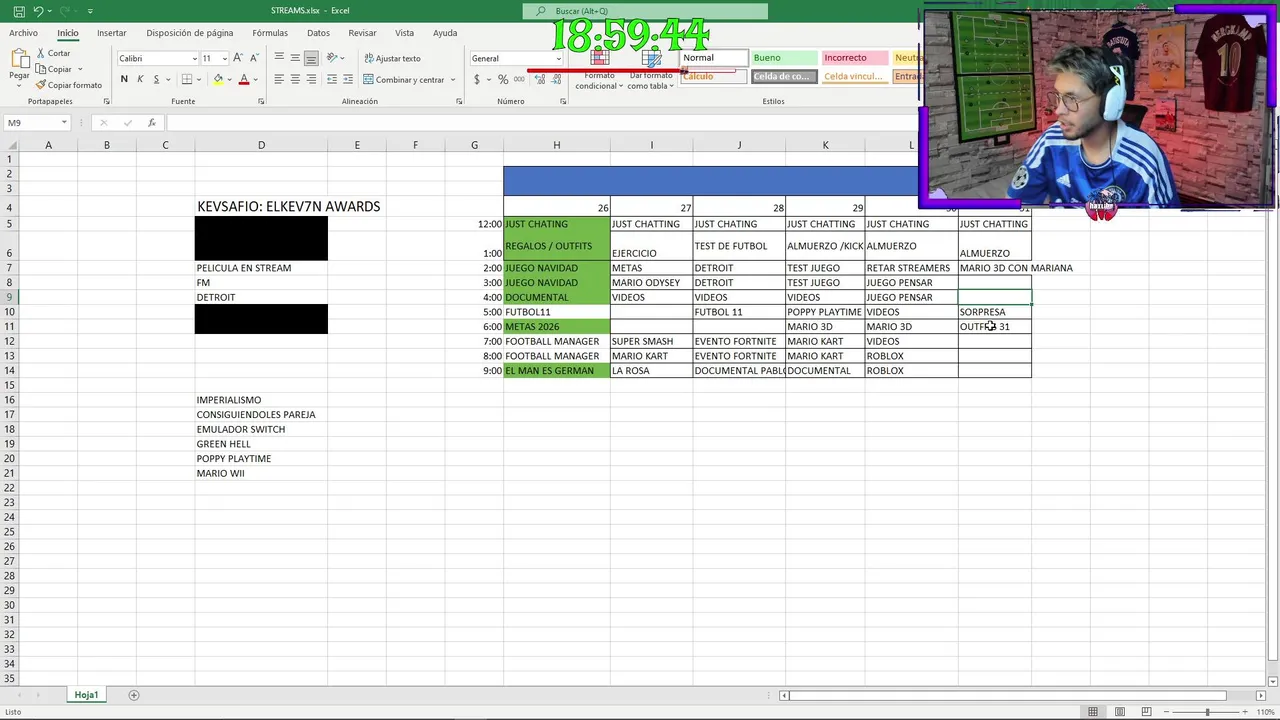Viewport: 1280px width, 720px height.
Task: Align text to top of cell
Action: (x=279, y=57)
